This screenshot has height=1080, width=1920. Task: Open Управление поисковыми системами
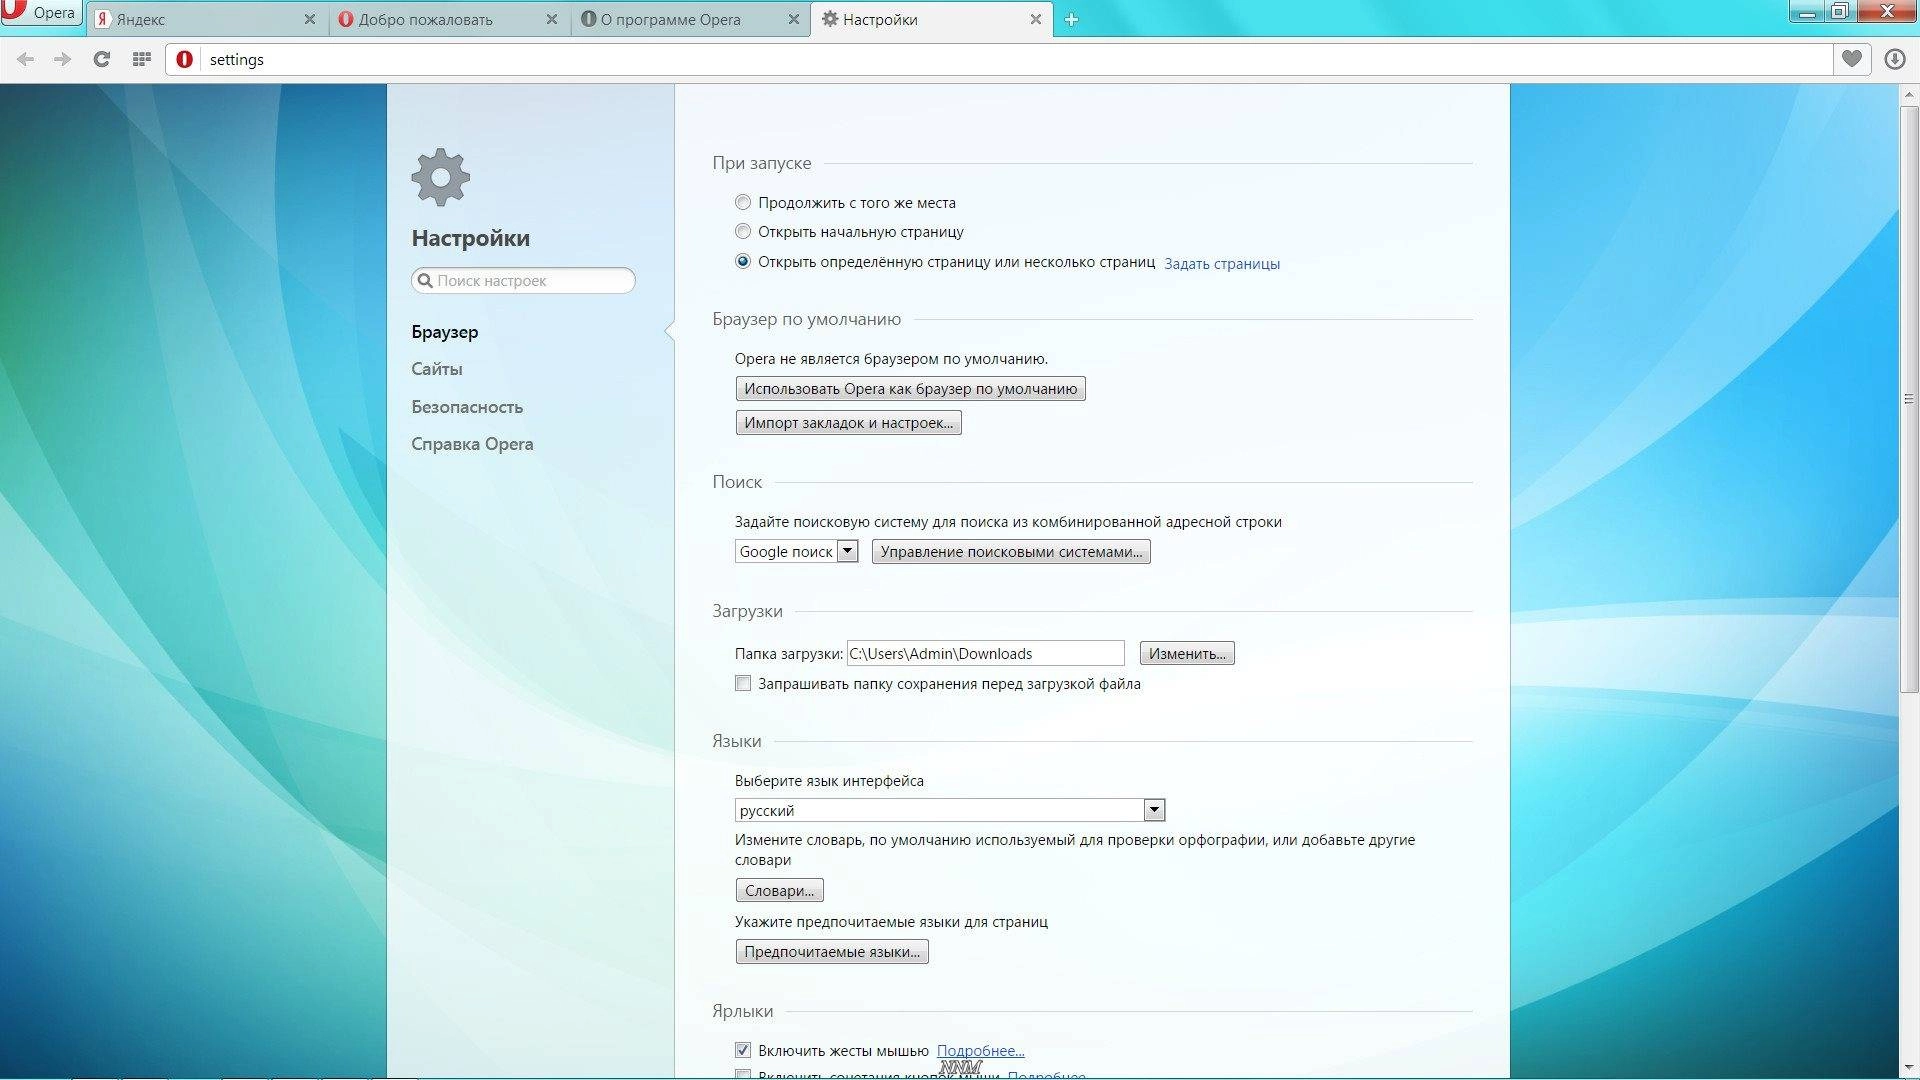tap(1011, 552)
